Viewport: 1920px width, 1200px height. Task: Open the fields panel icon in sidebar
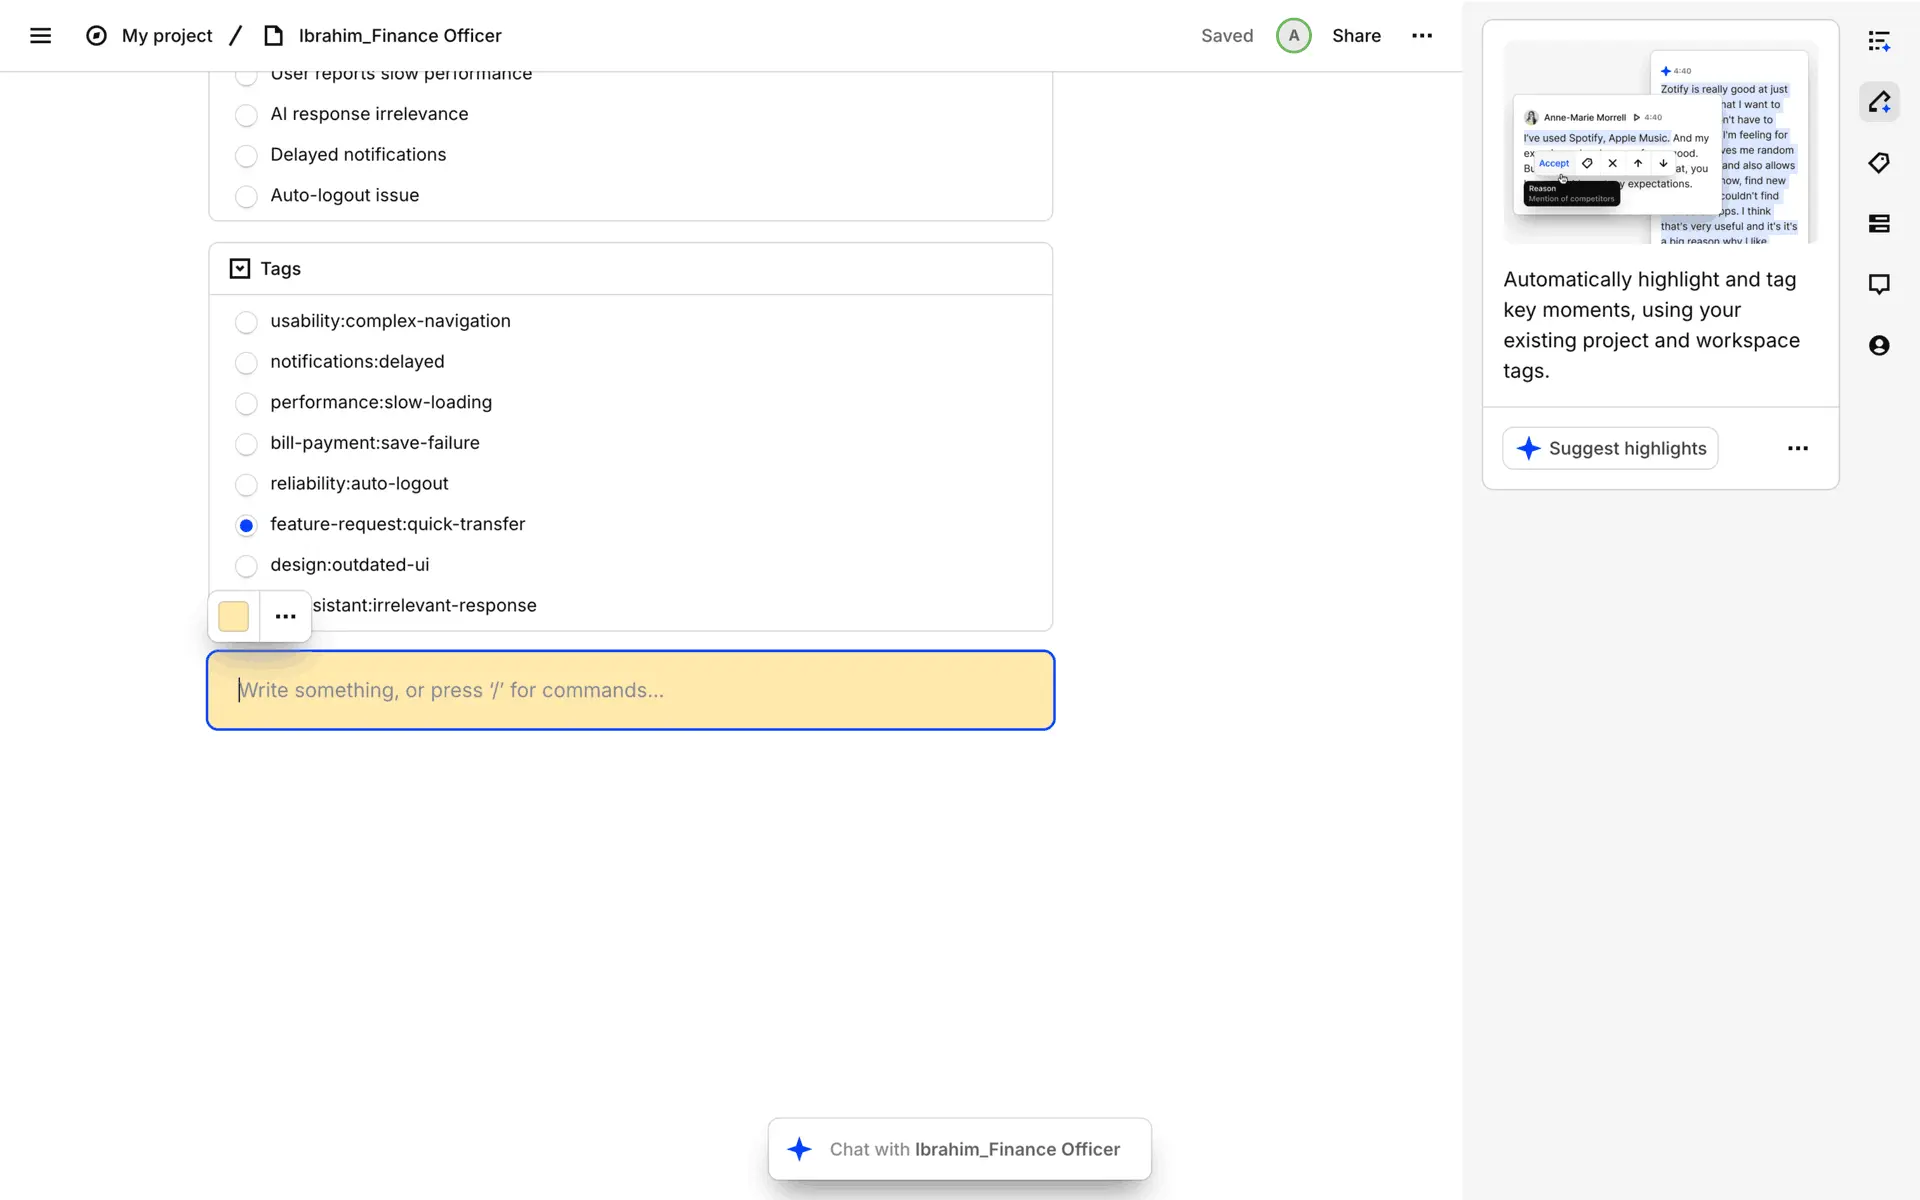(x=1879, y=224)
